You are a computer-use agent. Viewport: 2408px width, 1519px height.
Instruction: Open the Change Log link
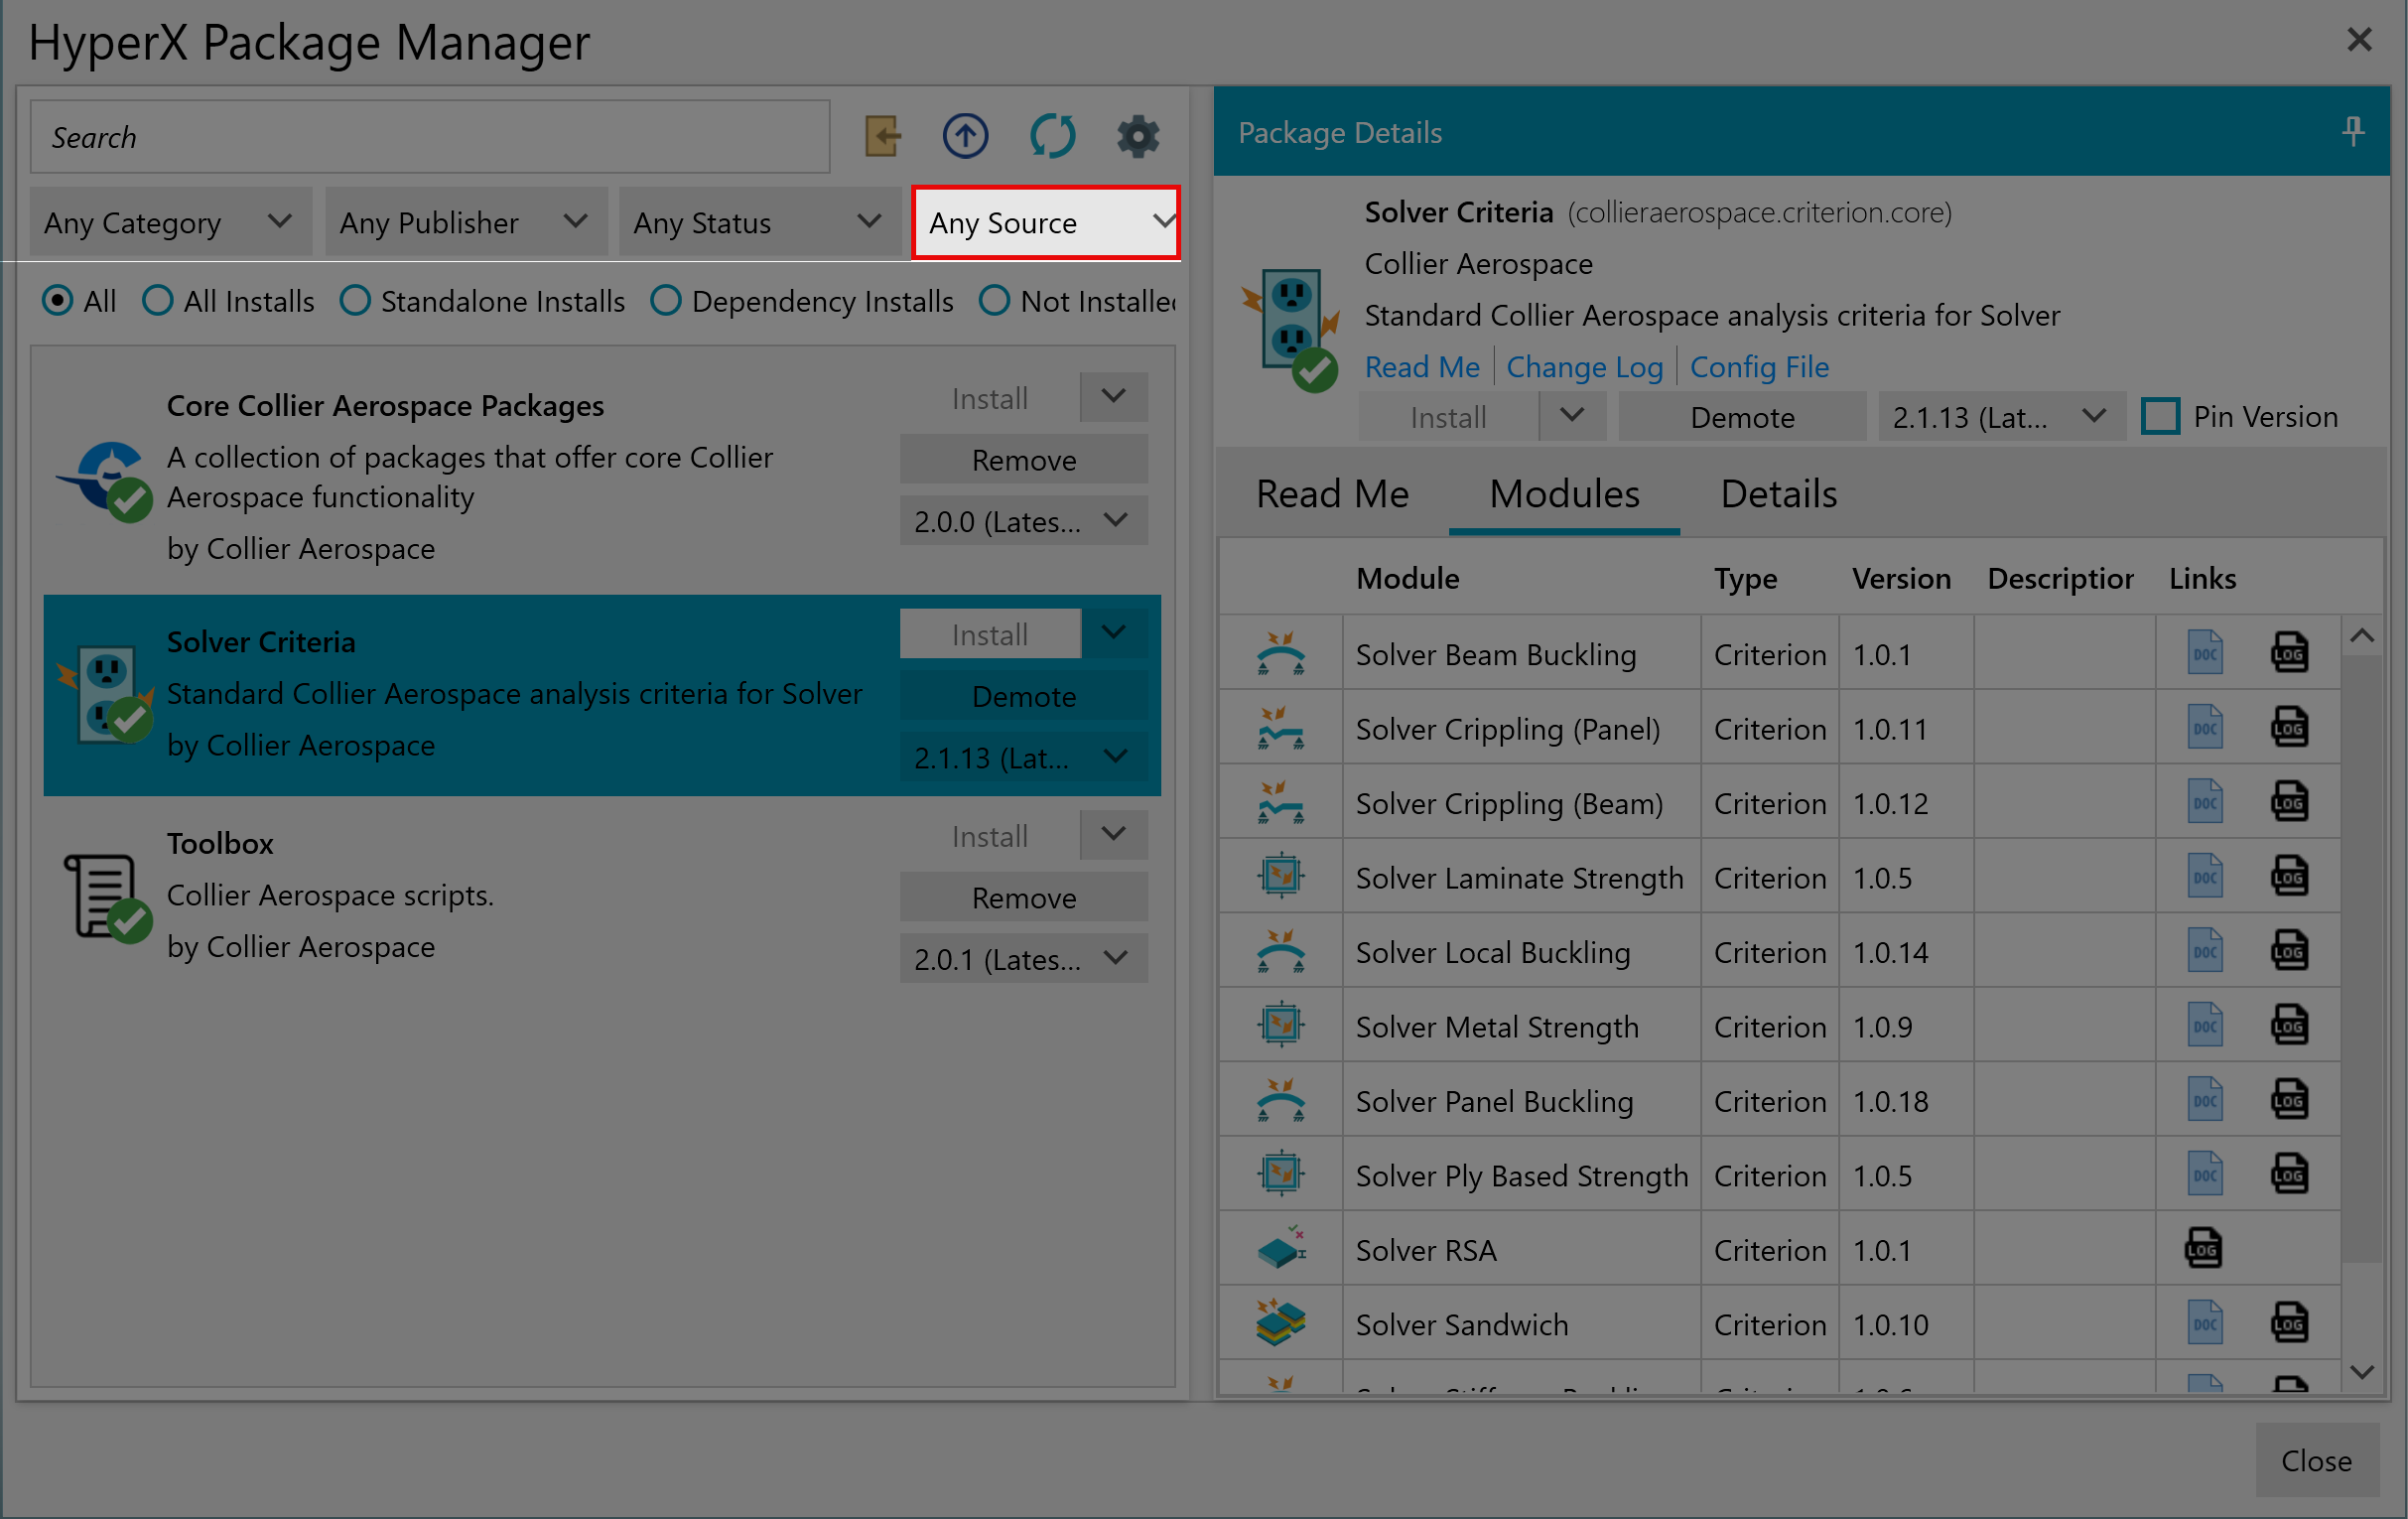click(x=1584, y=367)
